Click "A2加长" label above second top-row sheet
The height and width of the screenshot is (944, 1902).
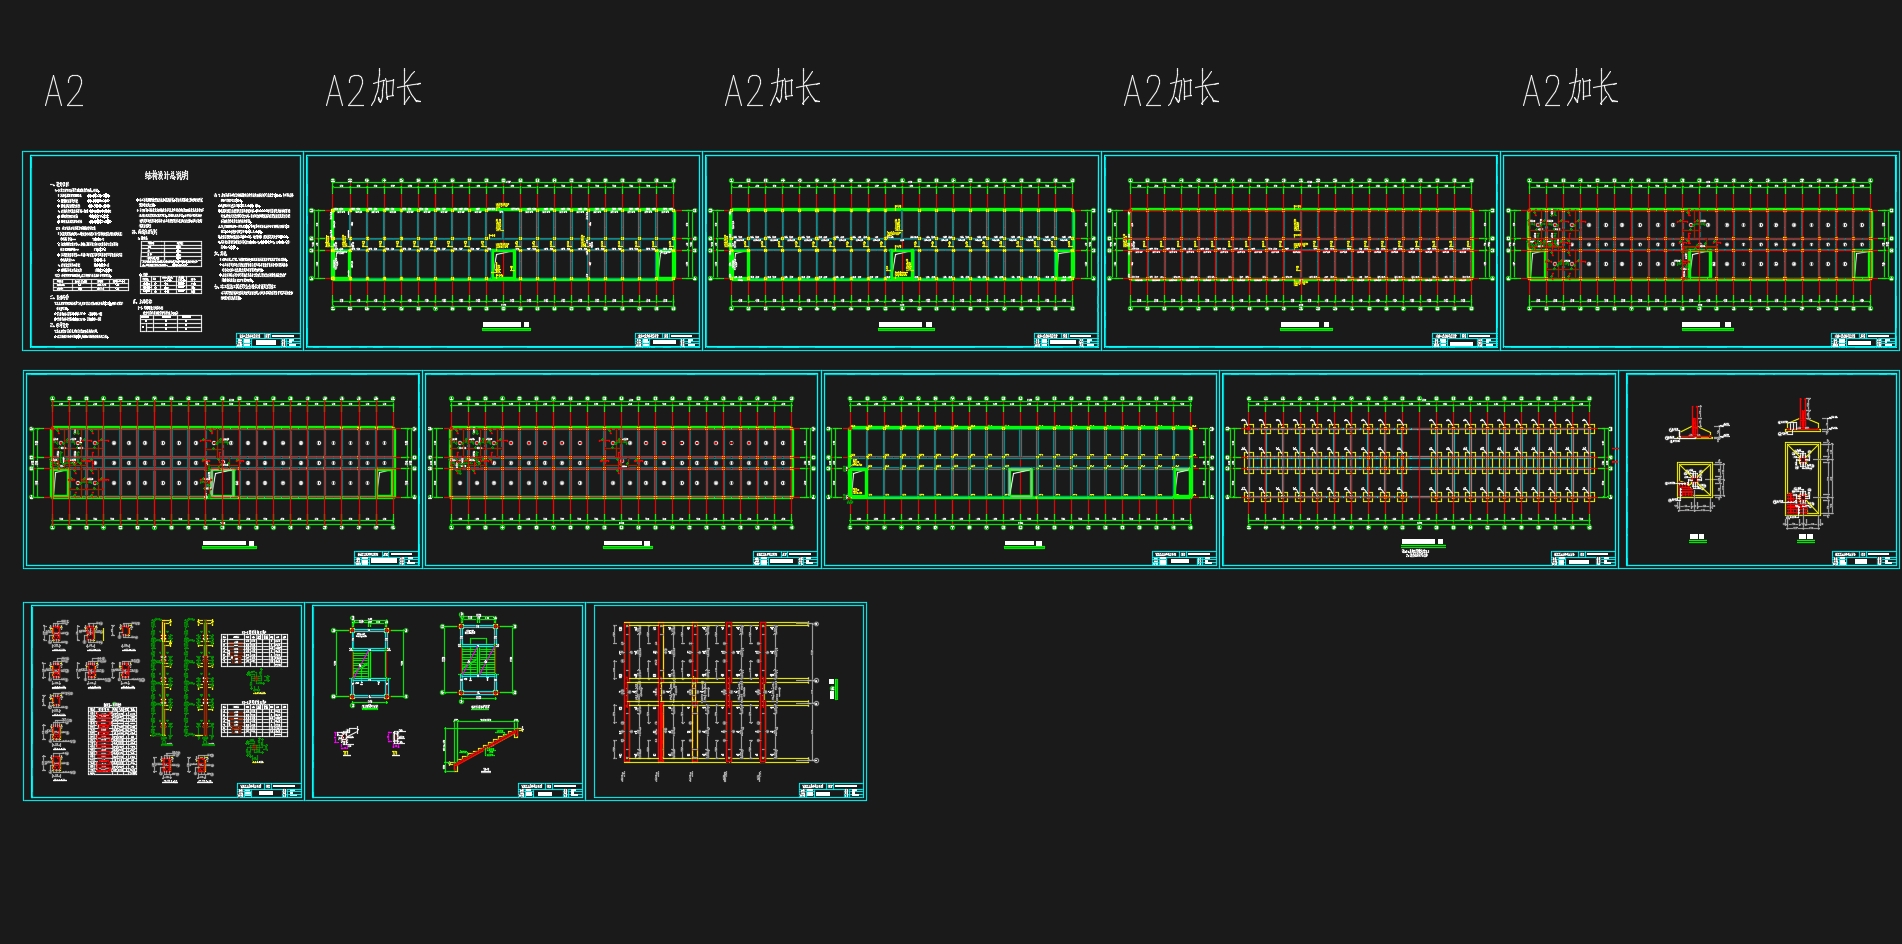[x=374, y=89]
